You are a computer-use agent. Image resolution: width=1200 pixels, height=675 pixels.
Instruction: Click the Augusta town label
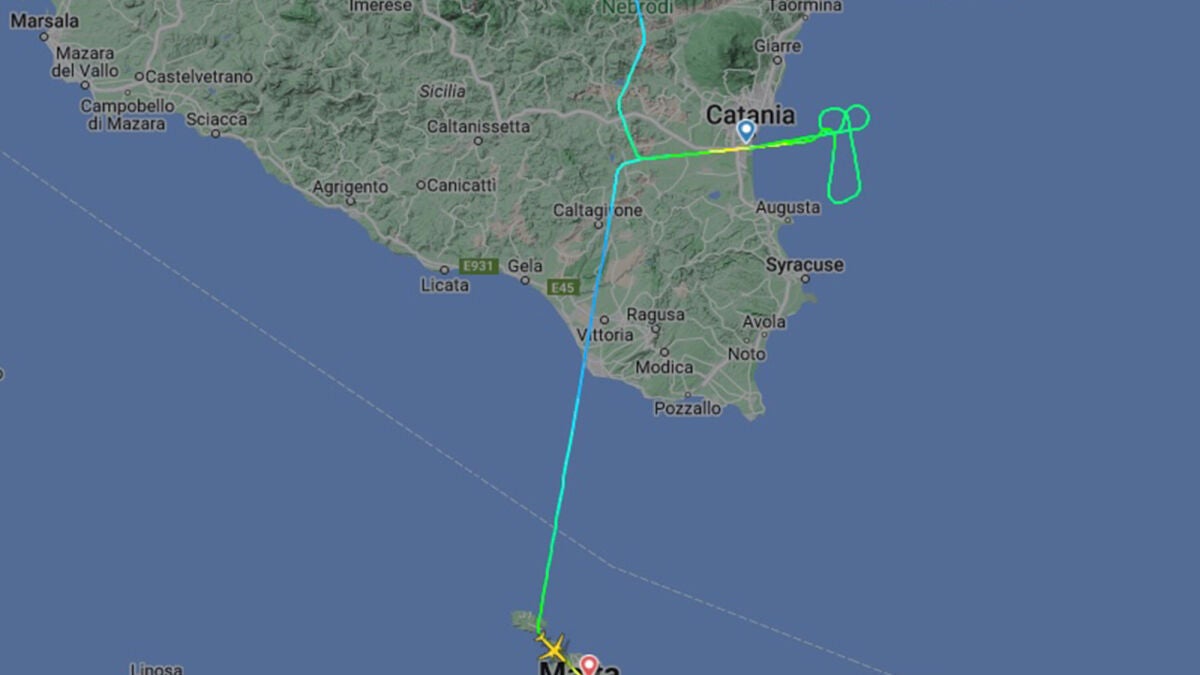788,208
